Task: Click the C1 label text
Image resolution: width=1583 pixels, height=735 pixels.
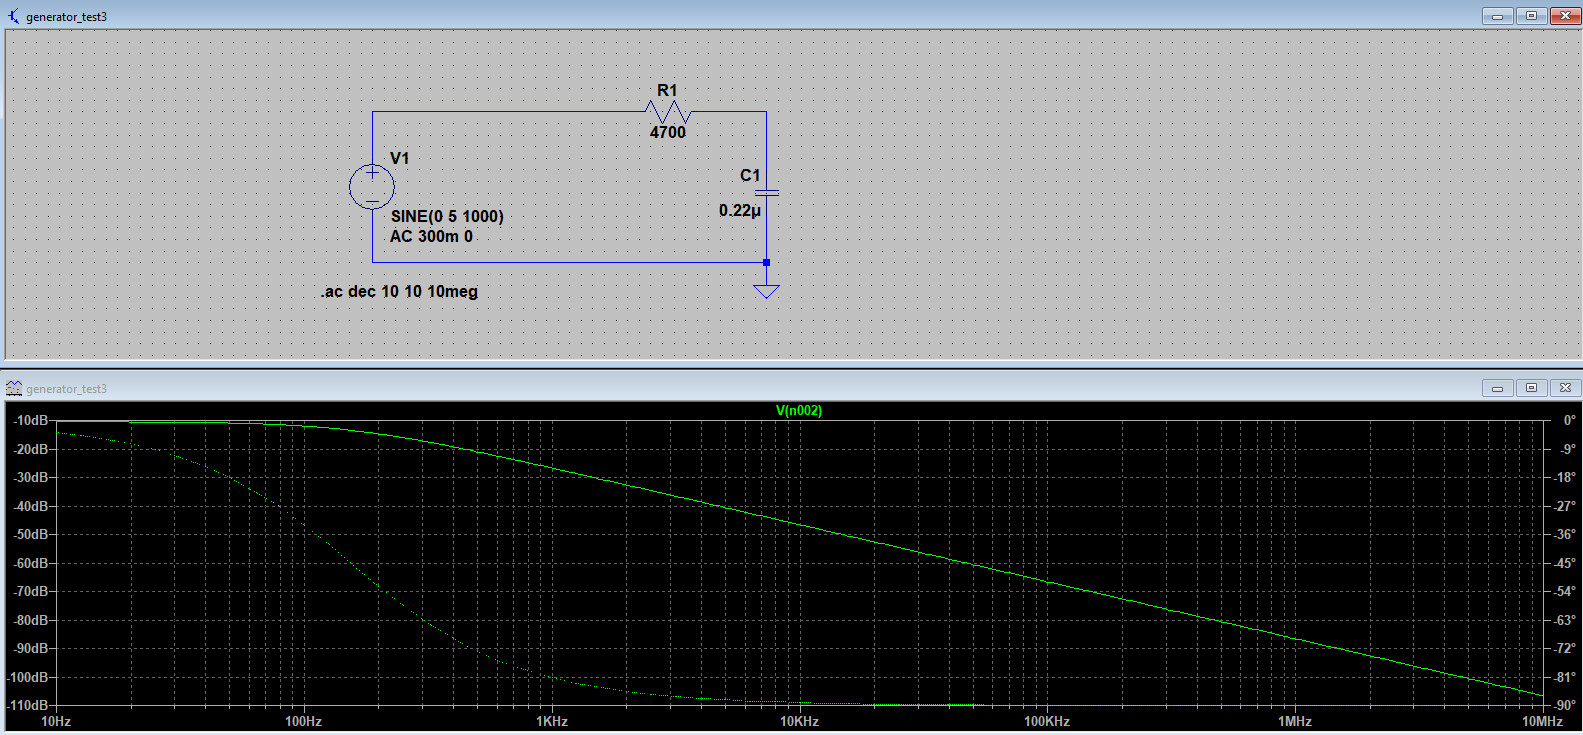Action: (750, 175)
